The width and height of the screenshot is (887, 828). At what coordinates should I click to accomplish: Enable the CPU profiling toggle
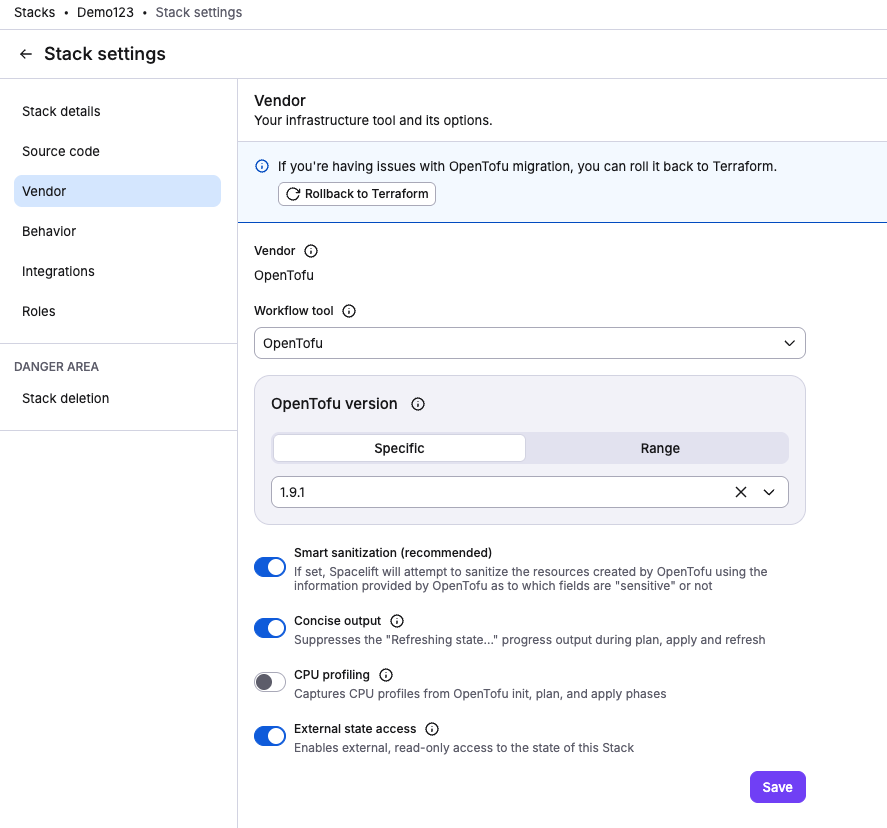270,682
